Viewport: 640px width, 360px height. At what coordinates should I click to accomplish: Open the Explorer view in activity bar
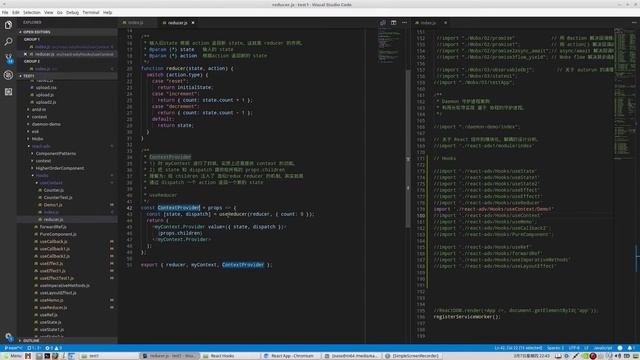click(8, 25)
